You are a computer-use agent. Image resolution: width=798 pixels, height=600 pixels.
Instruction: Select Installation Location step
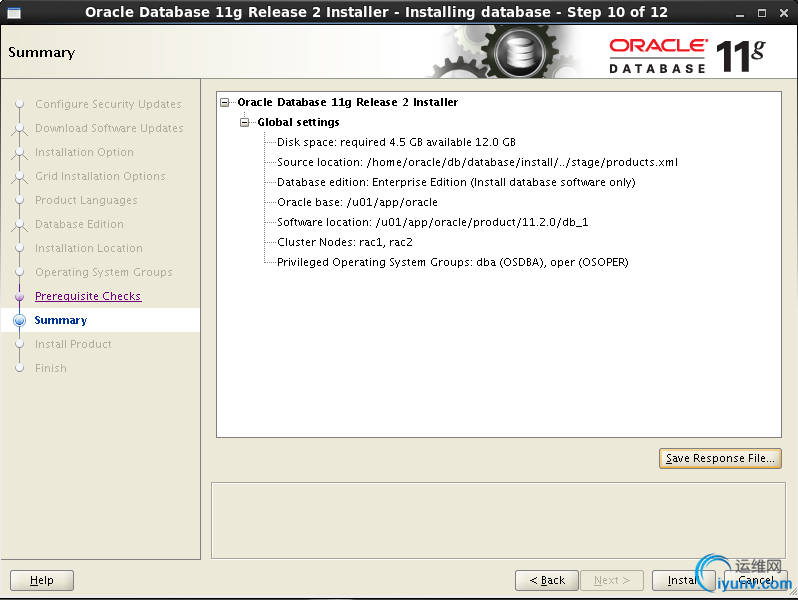[x=89, y=248]
